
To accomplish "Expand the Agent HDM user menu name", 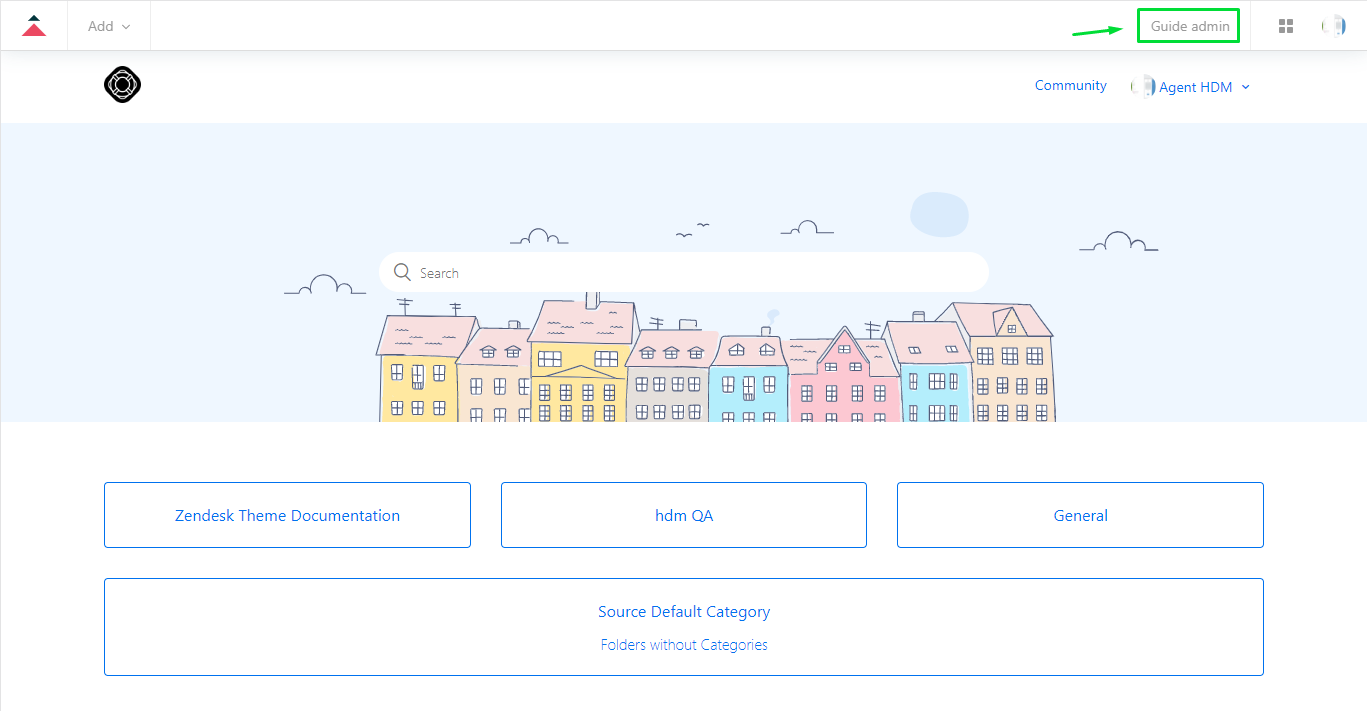I will (1195, 87).
